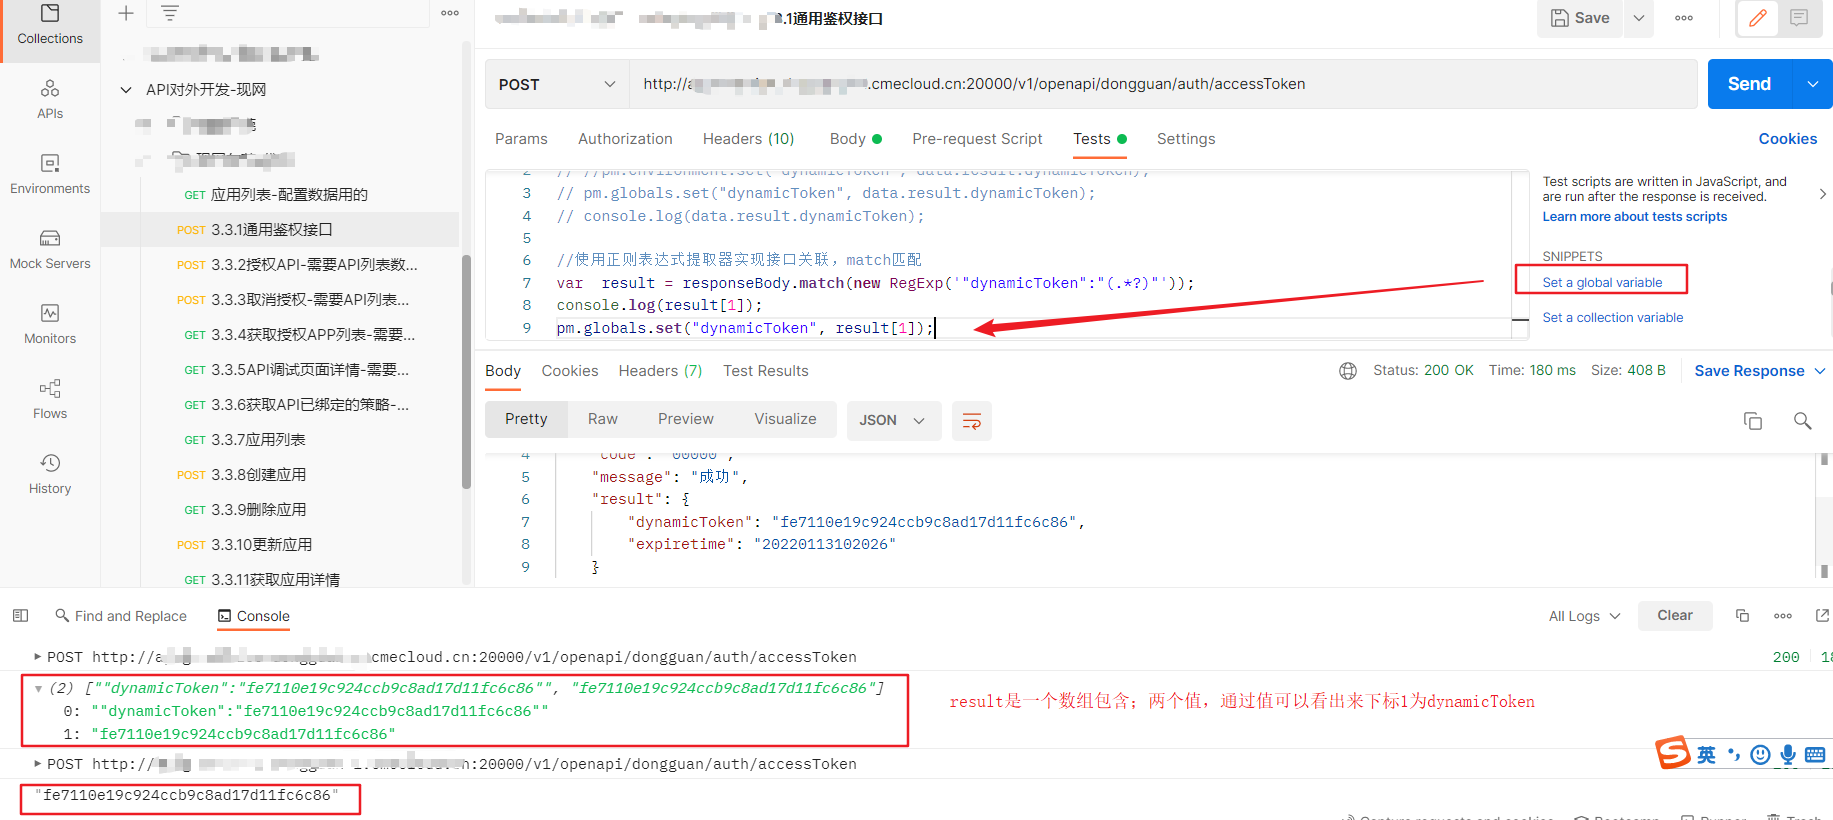Switch to comment mode icon
The width and height of the screenshot is (1833, 820).
pos(1799,18)
